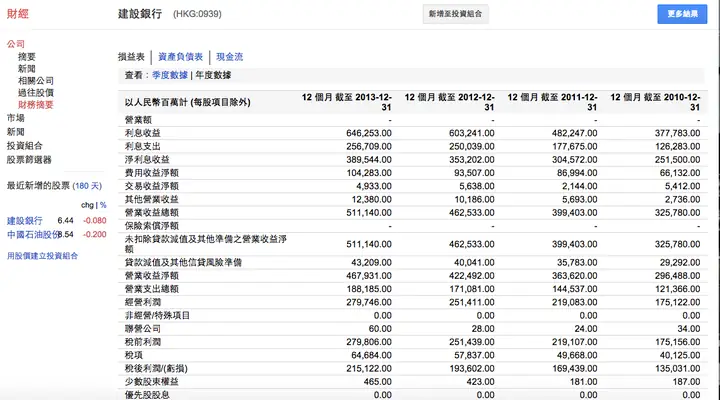Viewport: 720px width, 400px height.
Task: Select row label 利息收益
Action: [143, 133]
